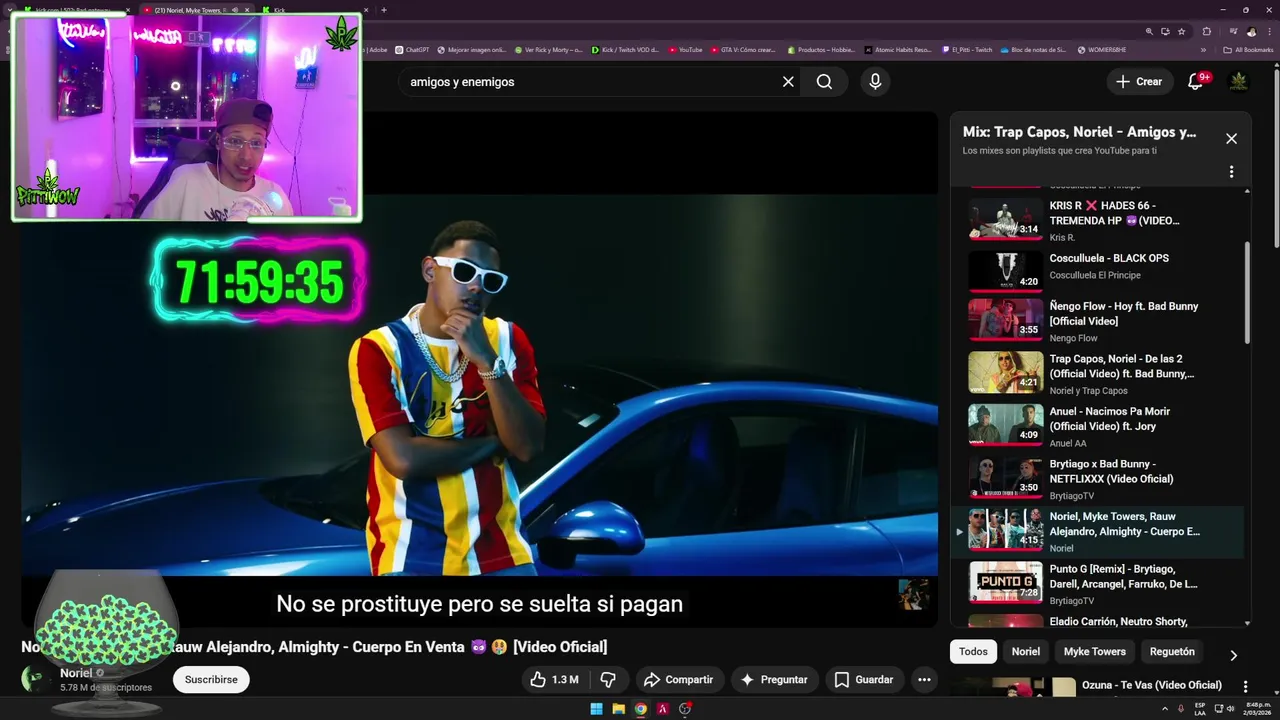The image size is (1280, 720).
Task: Switch to Chrome in the taskbar
Action: 640,709
